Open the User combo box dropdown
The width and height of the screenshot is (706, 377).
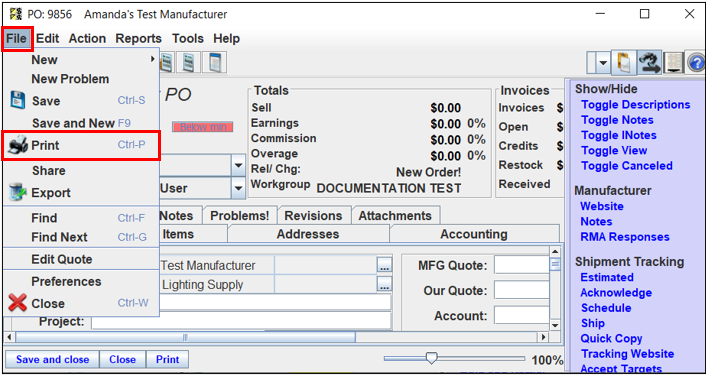click(238, 188)
